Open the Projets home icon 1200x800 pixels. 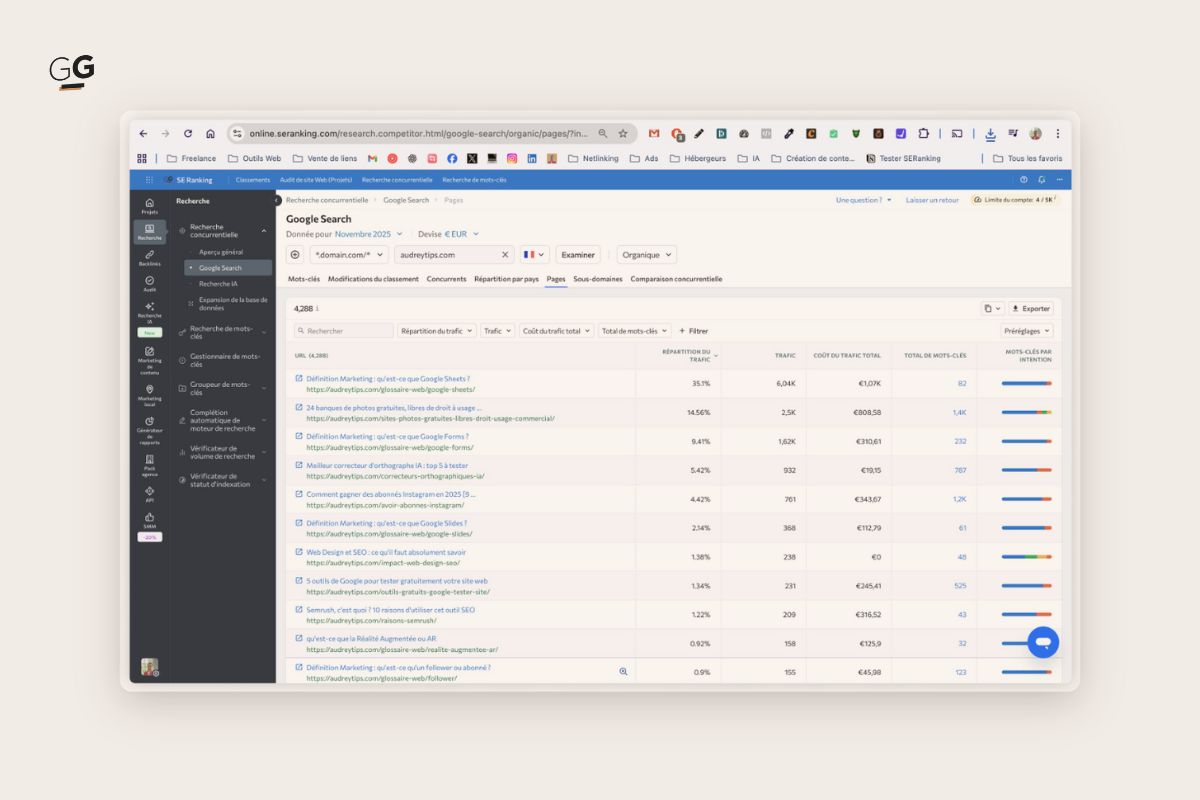[x=149, y=205]
